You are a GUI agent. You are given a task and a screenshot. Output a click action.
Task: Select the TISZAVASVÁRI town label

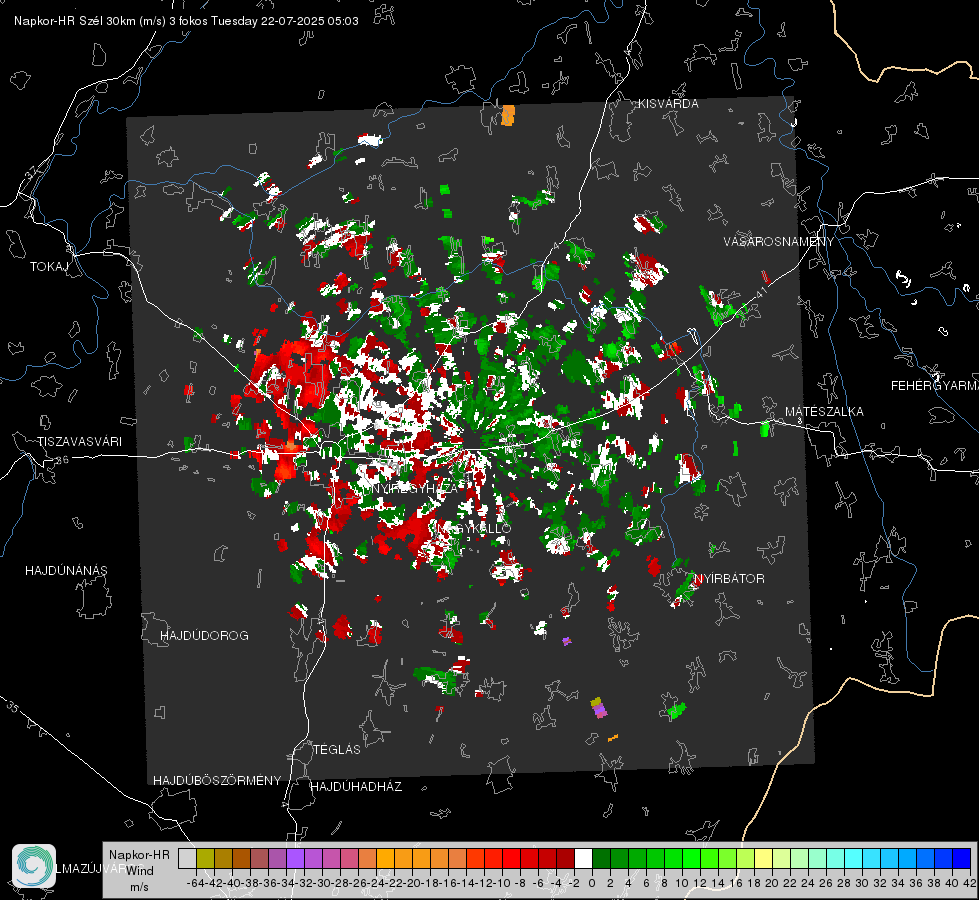79,442
